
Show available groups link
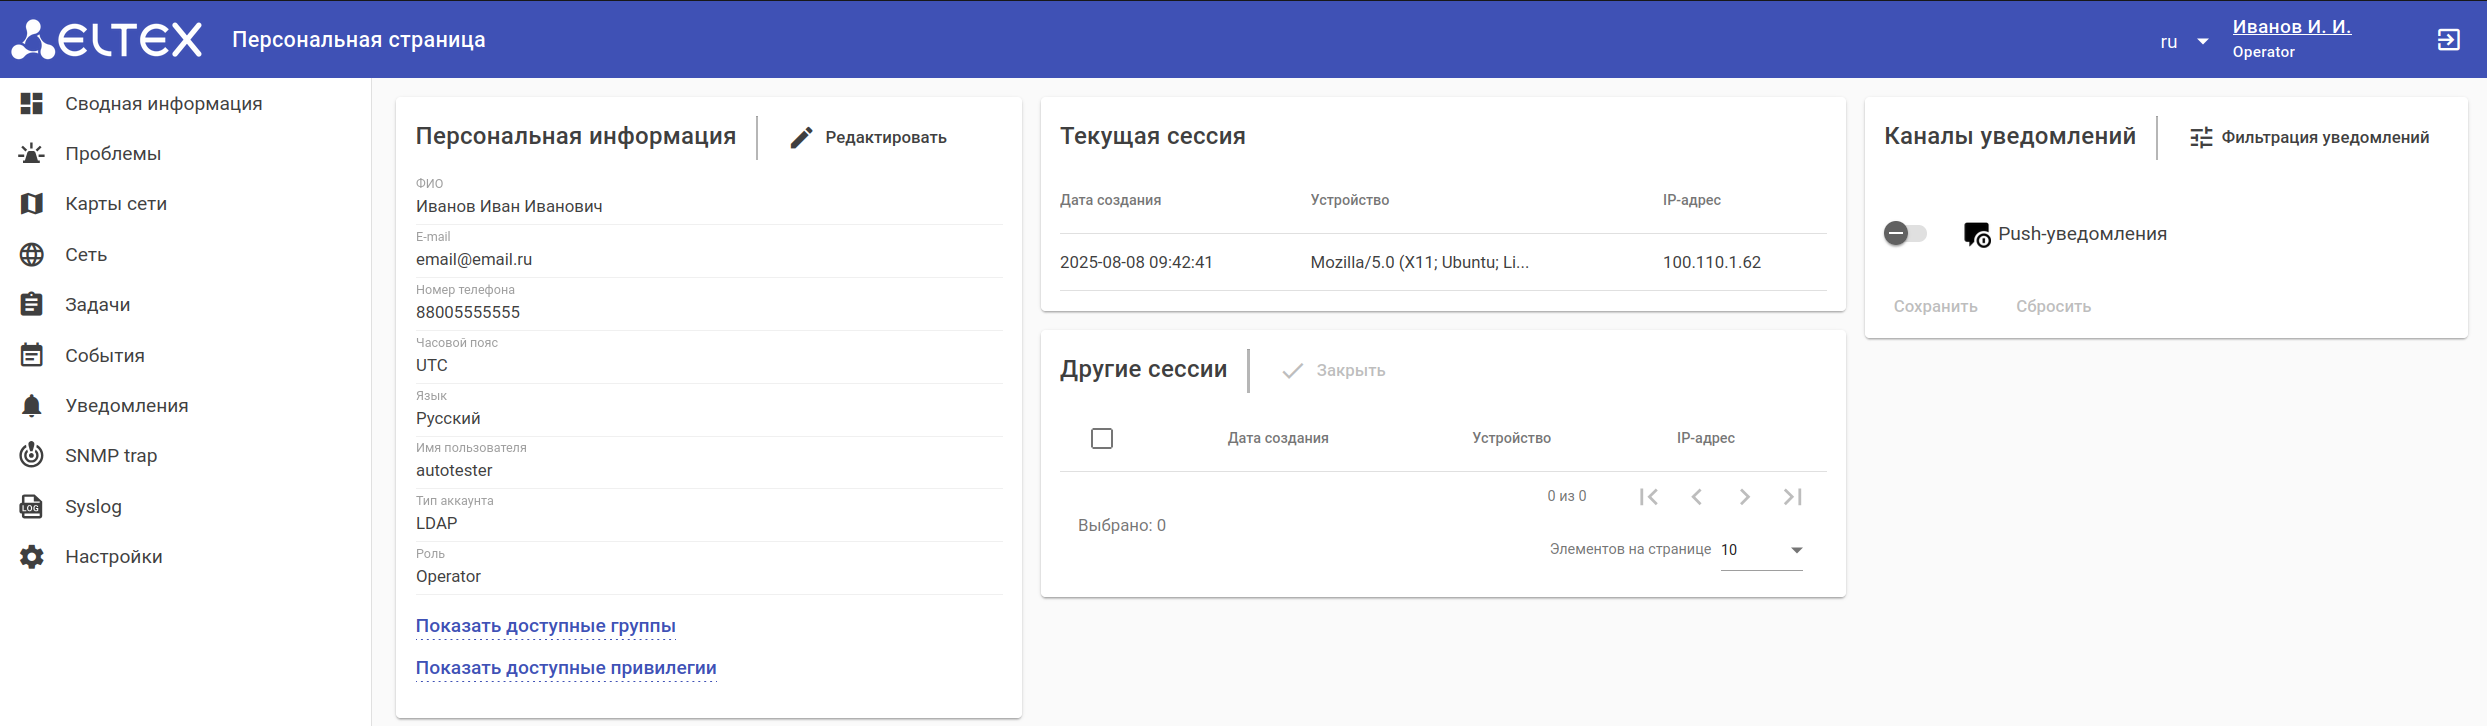click(x=546, y=626)
